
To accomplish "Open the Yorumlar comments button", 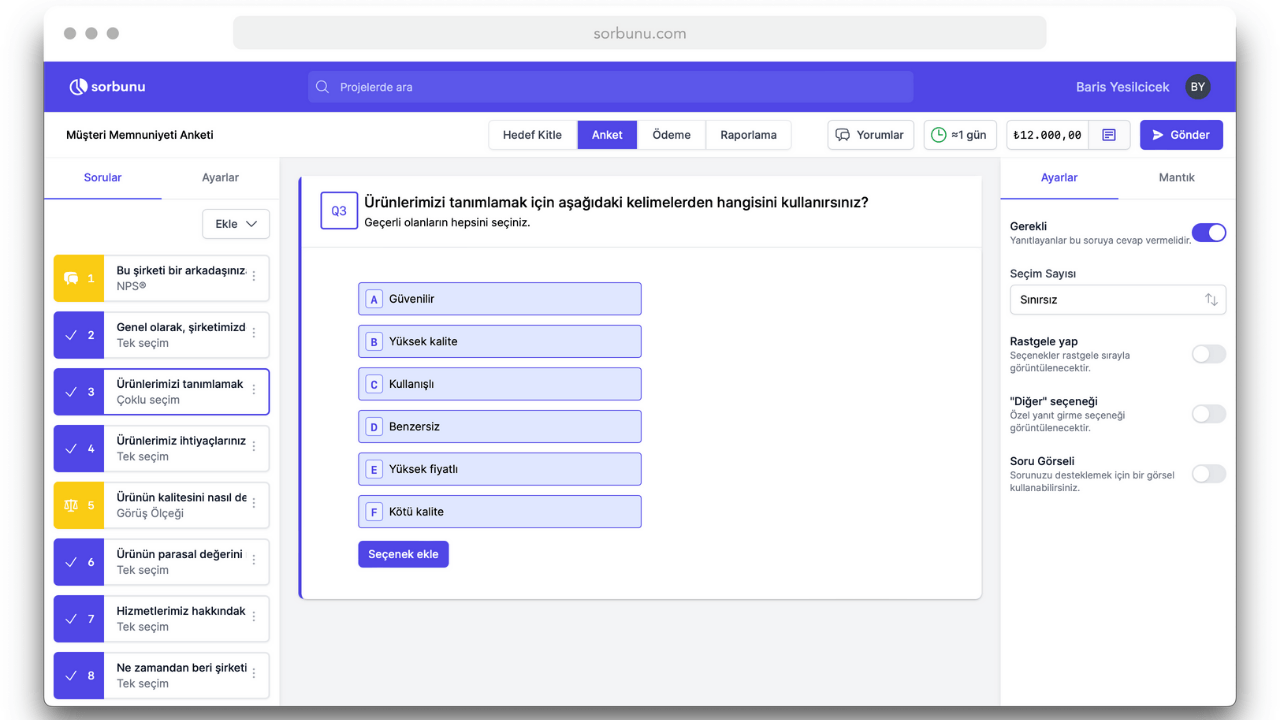I will [x=870, y=135].
